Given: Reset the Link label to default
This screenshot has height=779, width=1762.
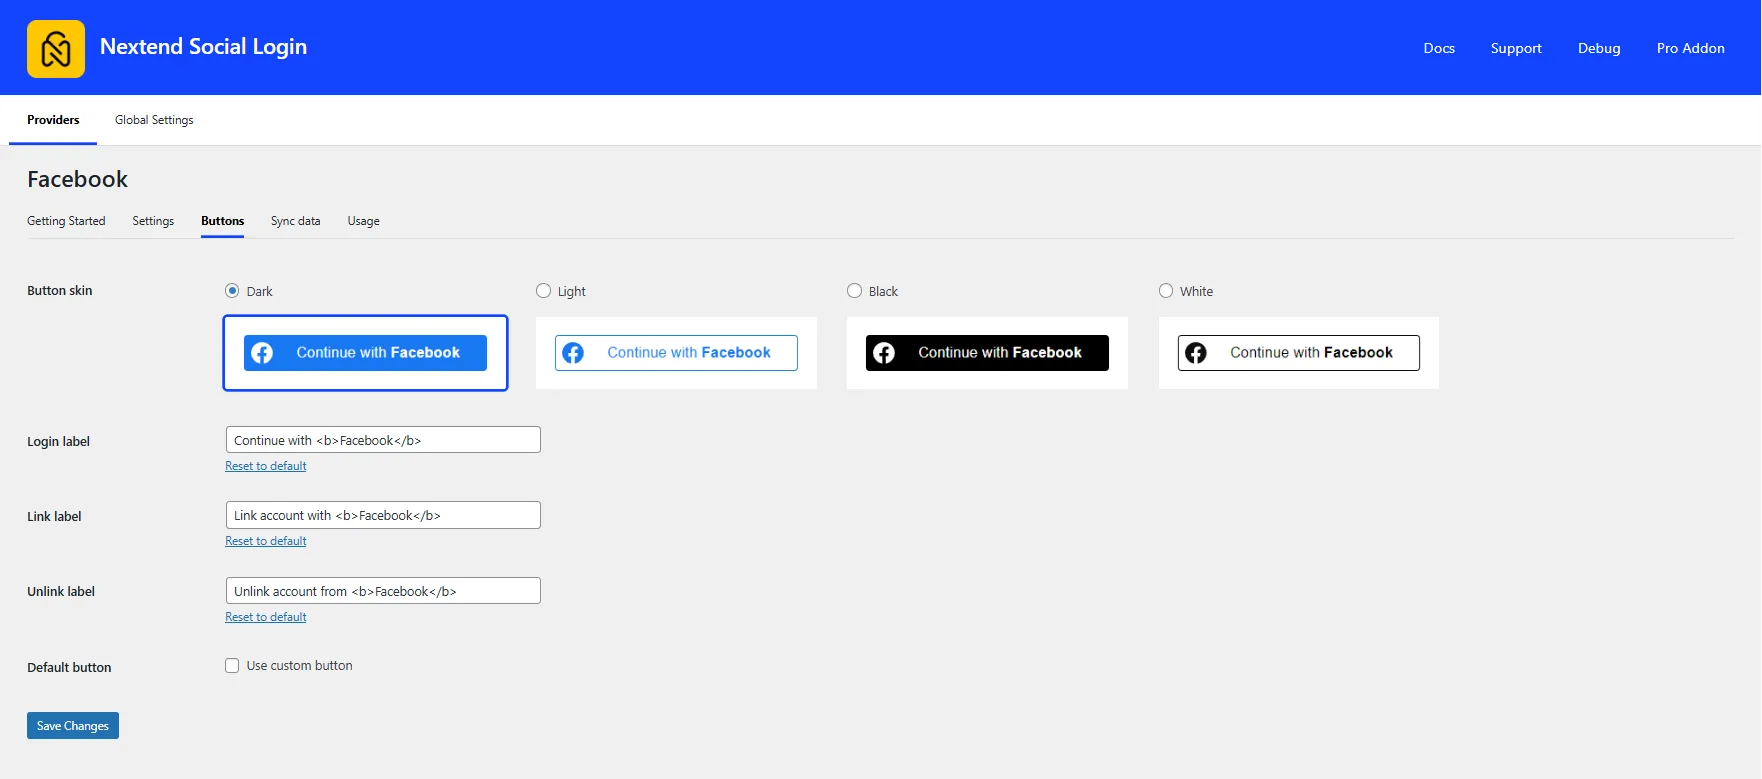Looking at the screenshot, I should coord(266,541).
